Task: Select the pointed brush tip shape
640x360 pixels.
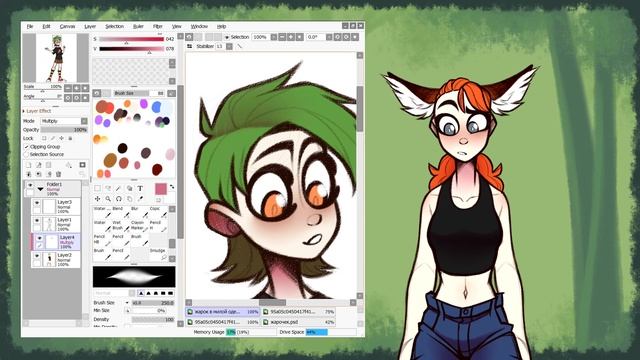Action: (141, 293)
